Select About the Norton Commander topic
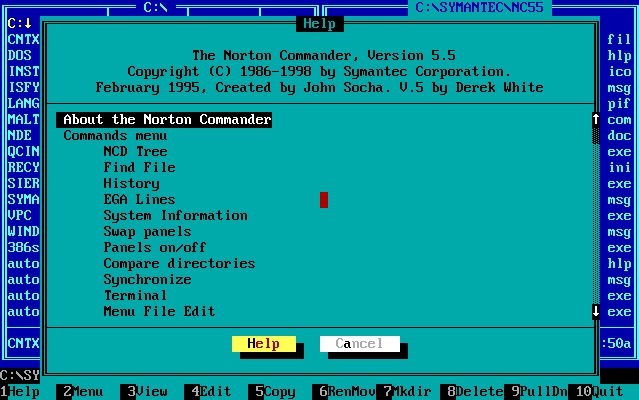Image resolution: width=639 pixels, height=400 pixels. [164, 120]
